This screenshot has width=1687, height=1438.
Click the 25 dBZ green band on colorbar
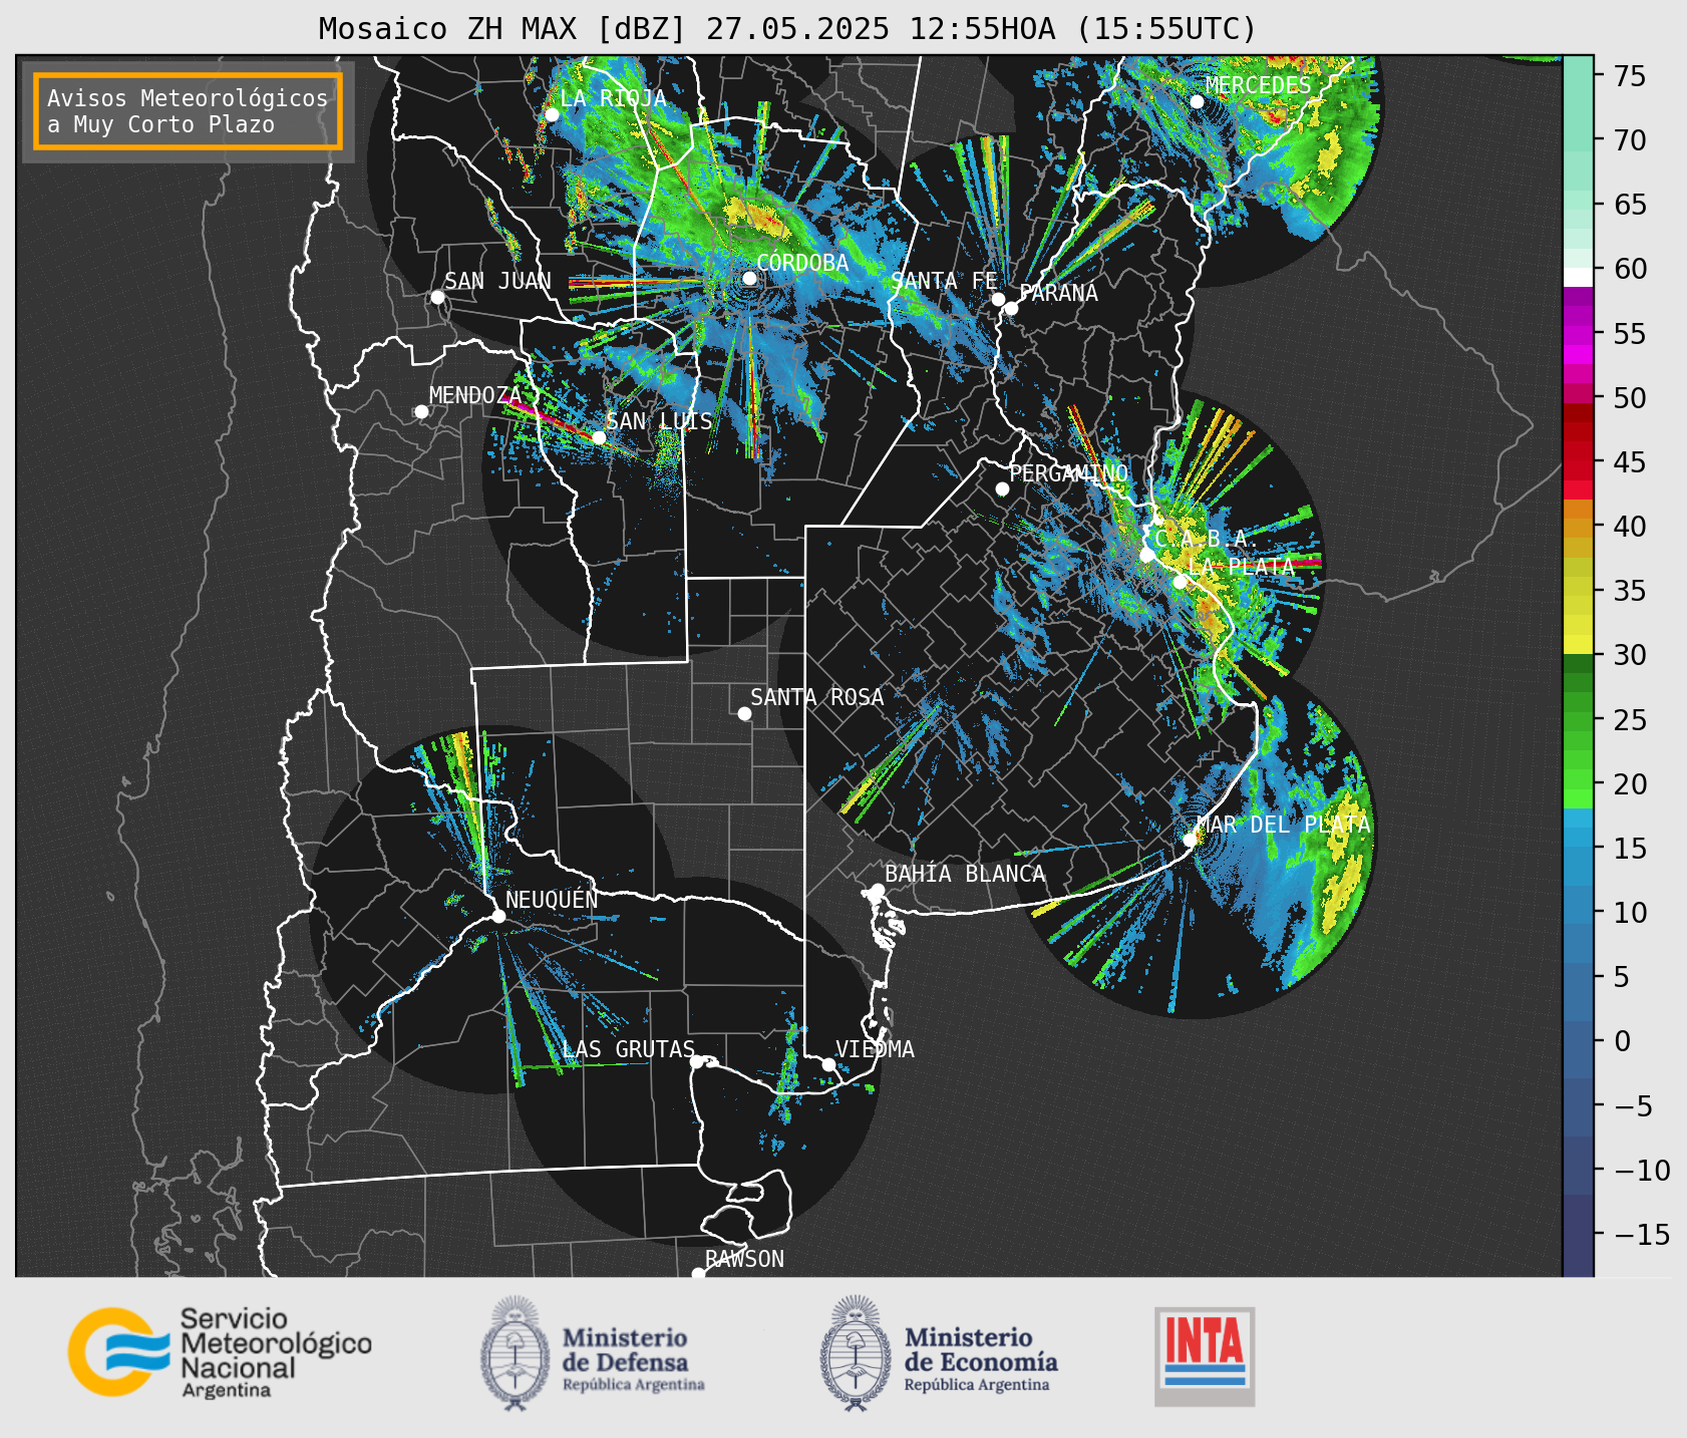click(x=1578, y=719)
